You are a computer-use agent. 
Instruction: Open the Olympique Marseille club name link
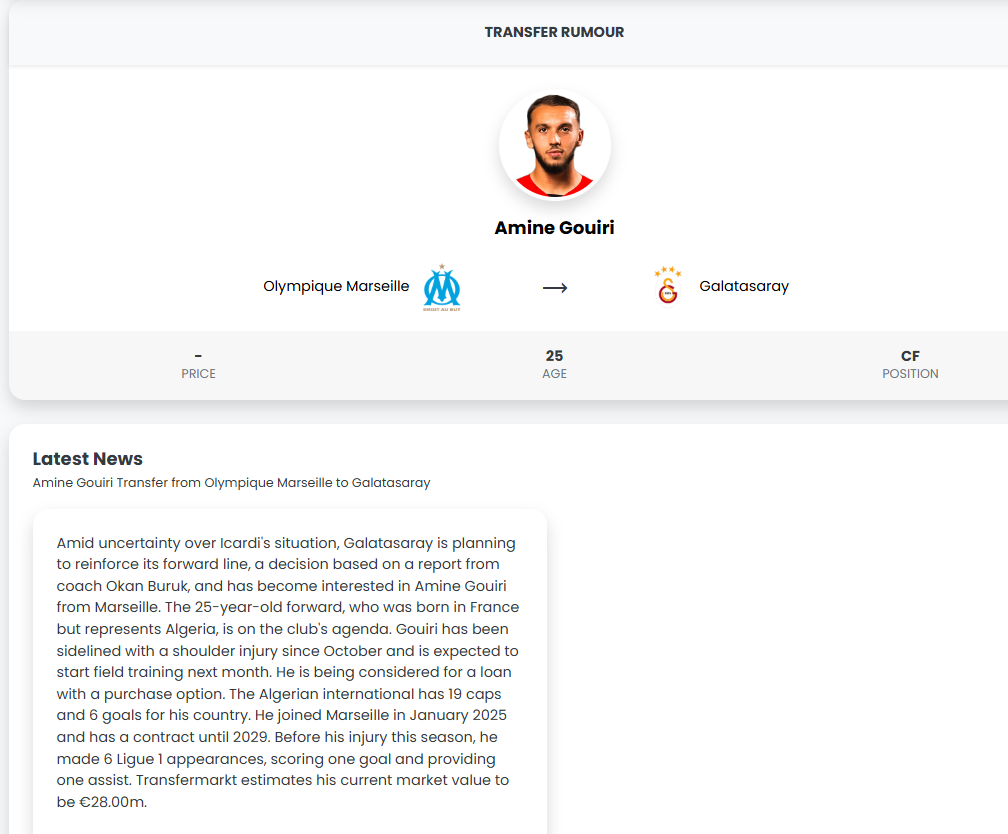coord(336,285)
